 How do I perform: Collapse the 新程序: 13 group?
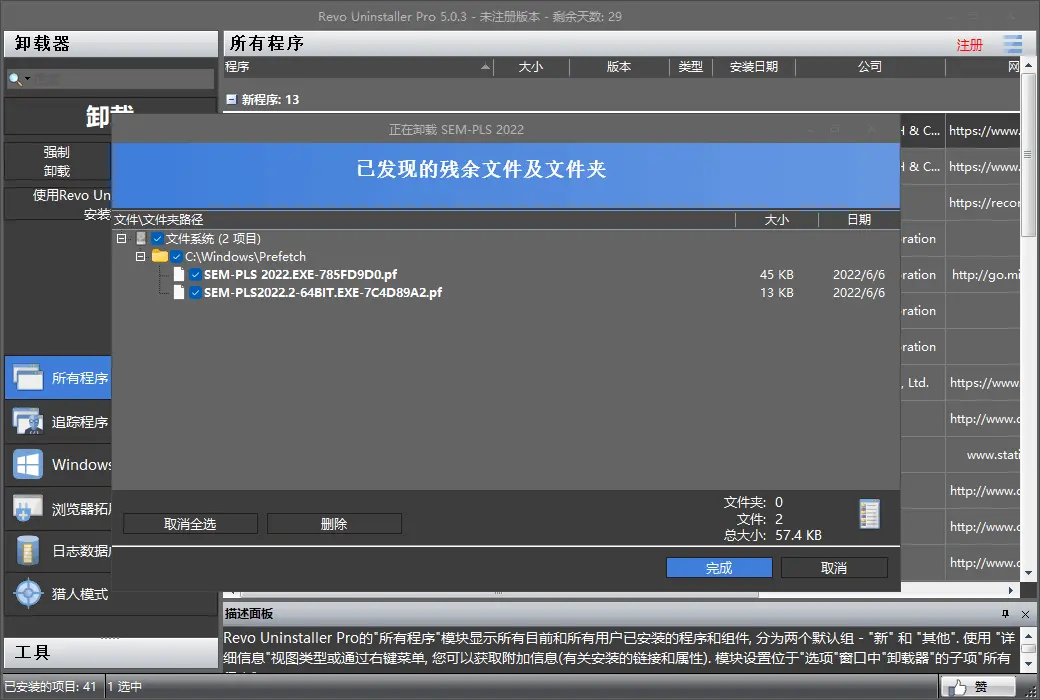[x=231, y=100]
